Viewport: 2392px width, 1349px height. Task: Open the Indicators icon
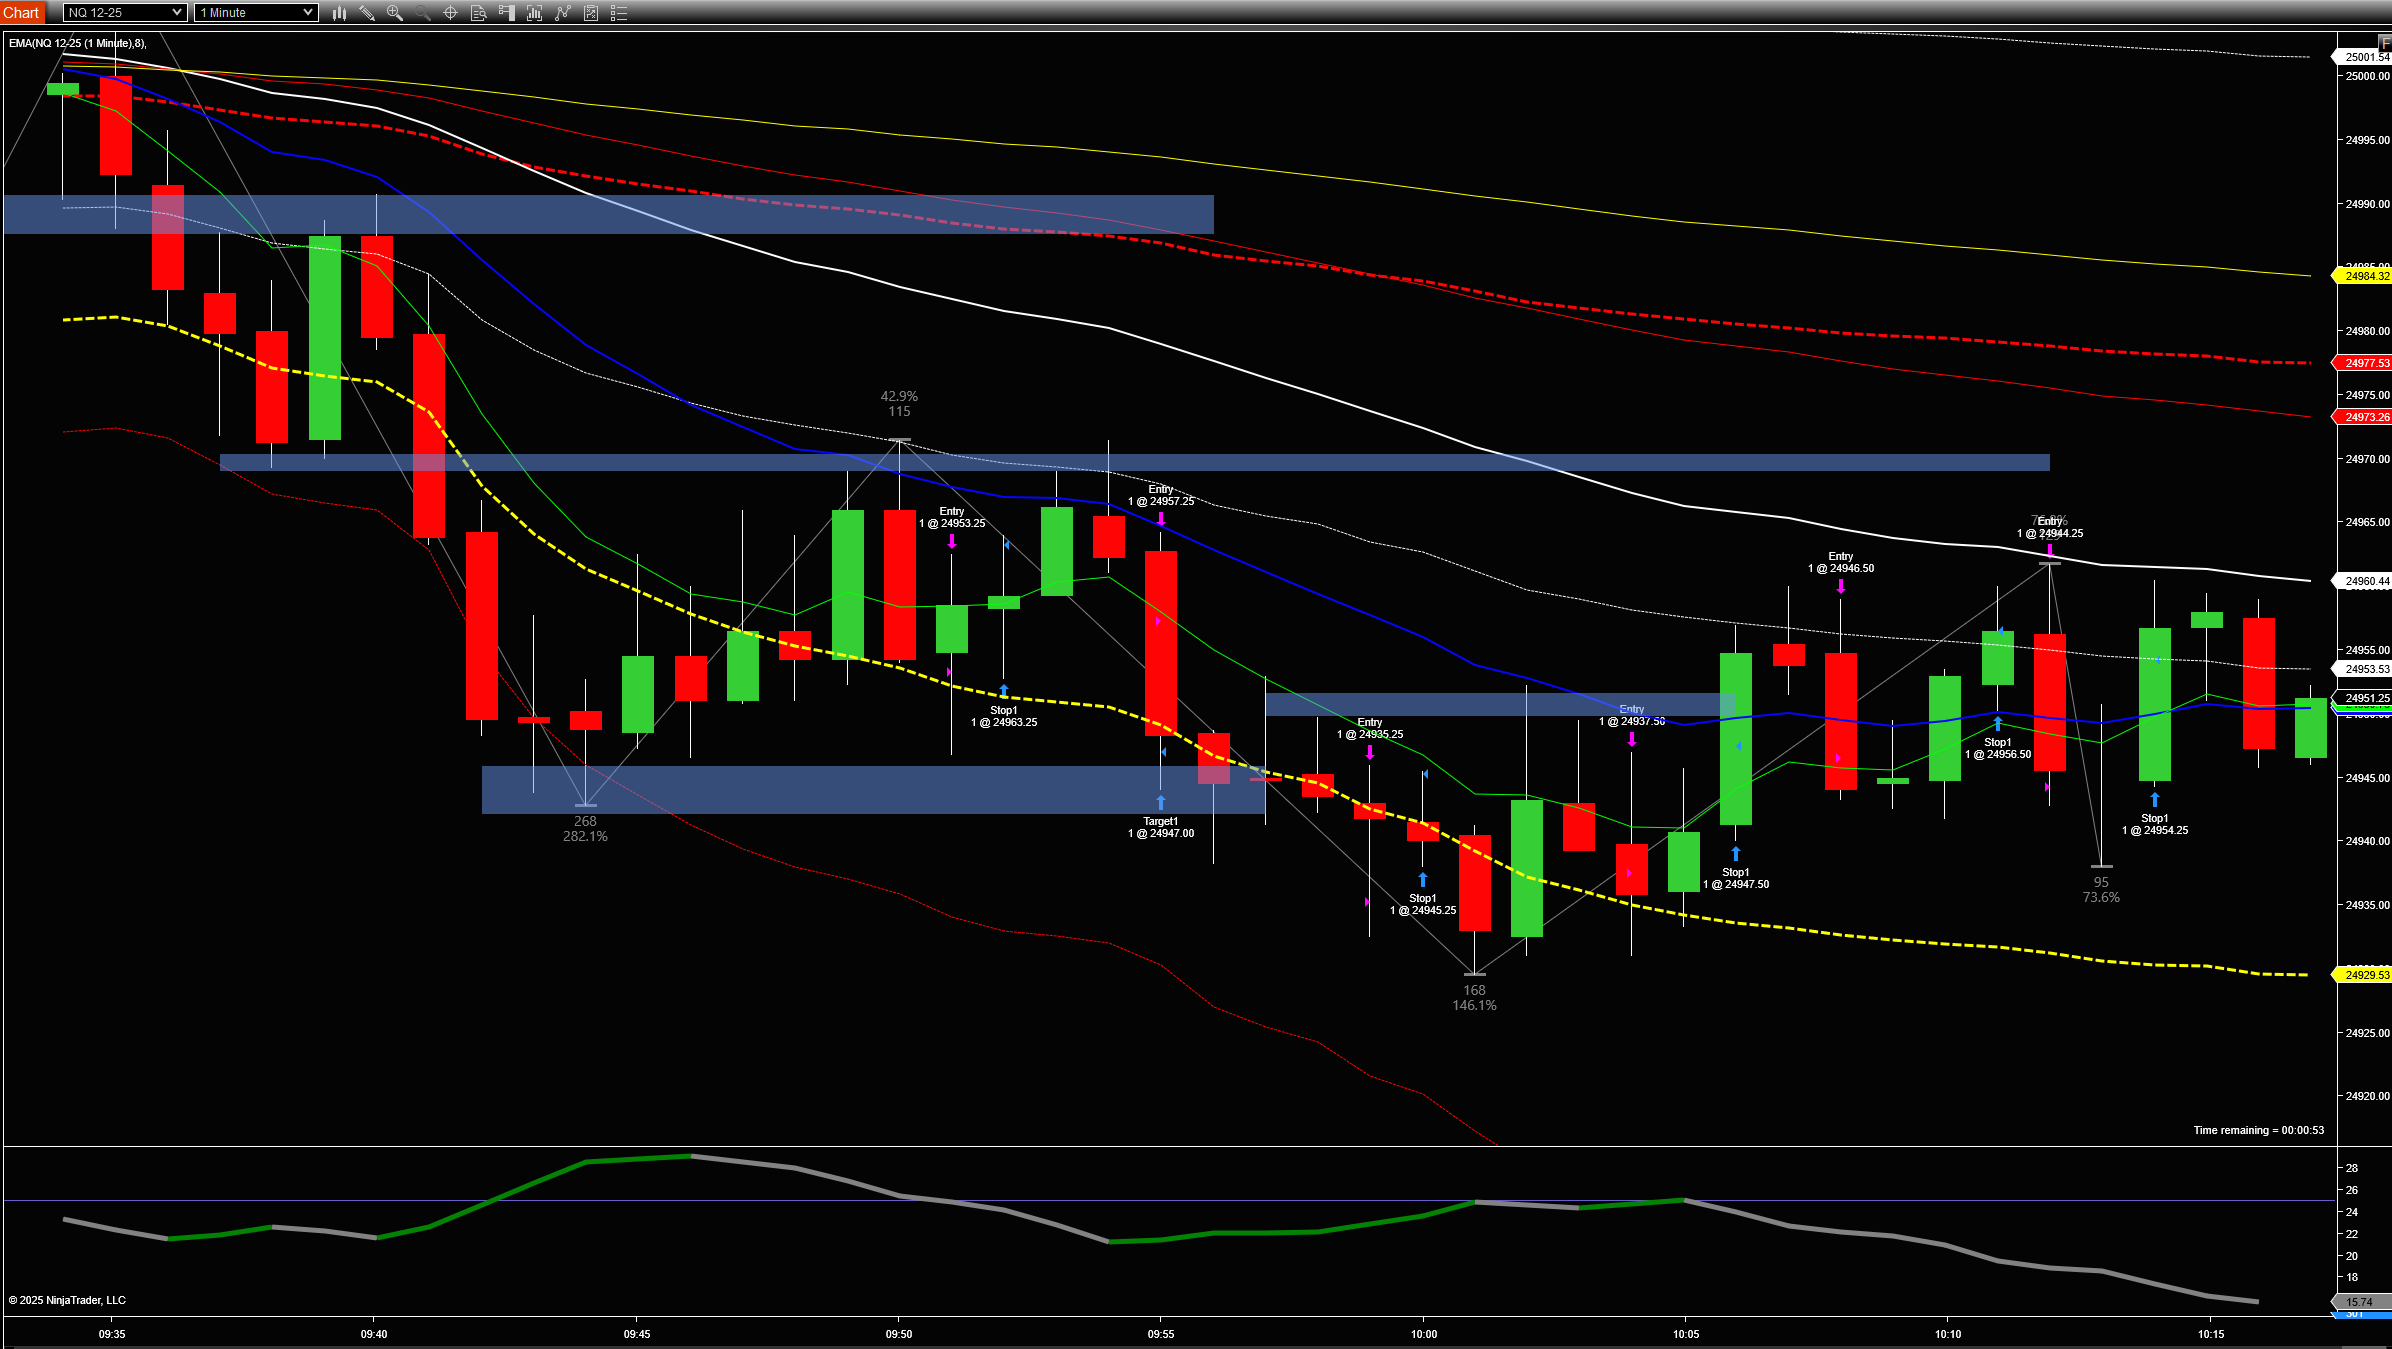[563, 13]
